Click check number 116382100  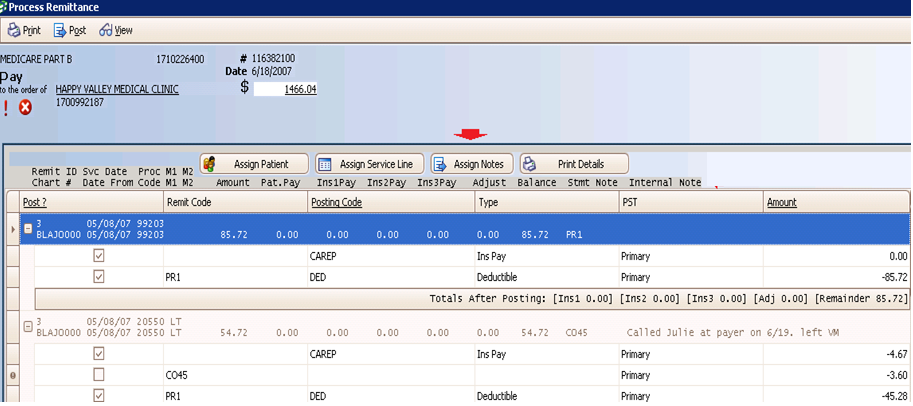pos(273,58)
